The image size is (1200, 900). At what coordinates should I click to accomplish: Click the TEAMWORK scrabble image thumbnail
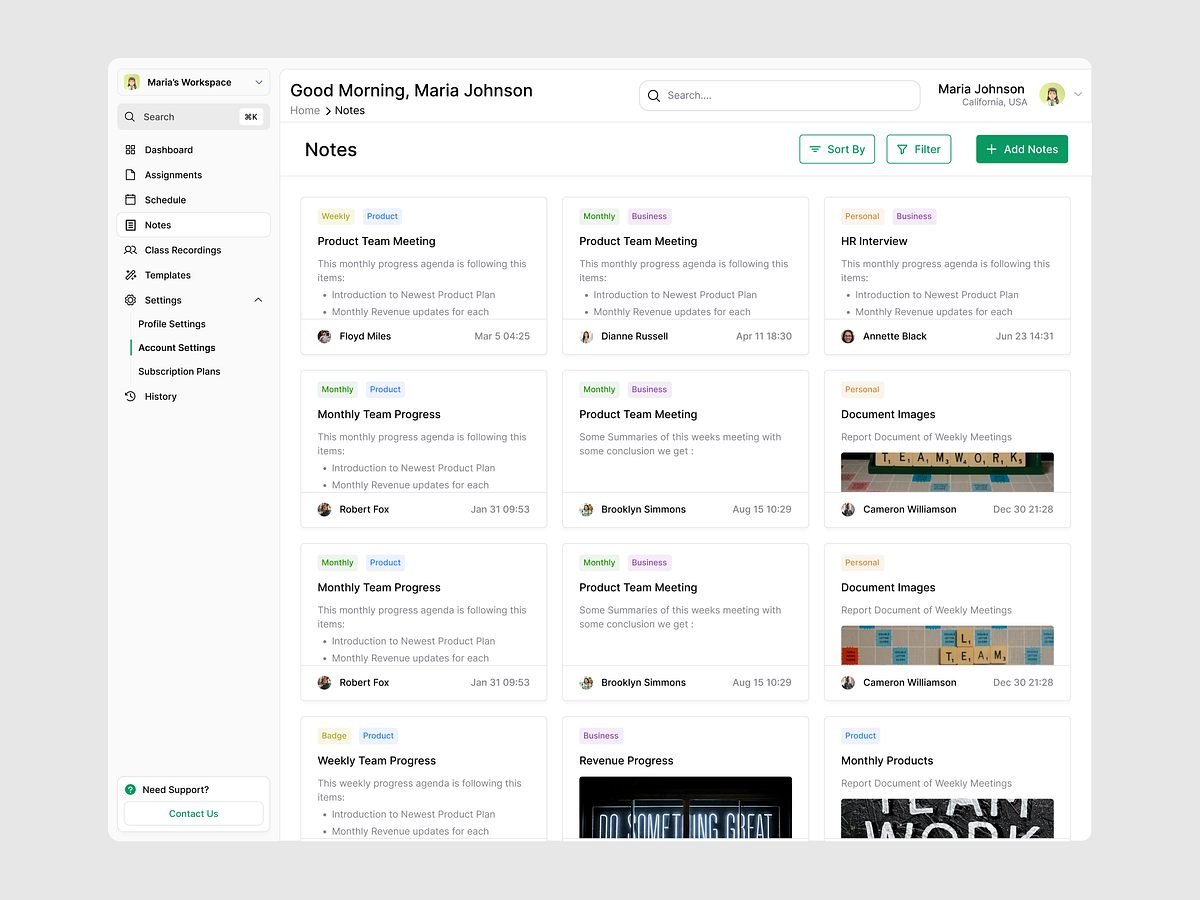coord(946,470)
